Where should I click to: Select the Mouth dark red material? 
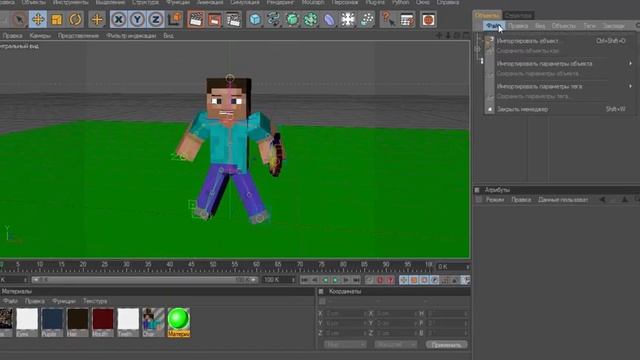pos(103,322)
